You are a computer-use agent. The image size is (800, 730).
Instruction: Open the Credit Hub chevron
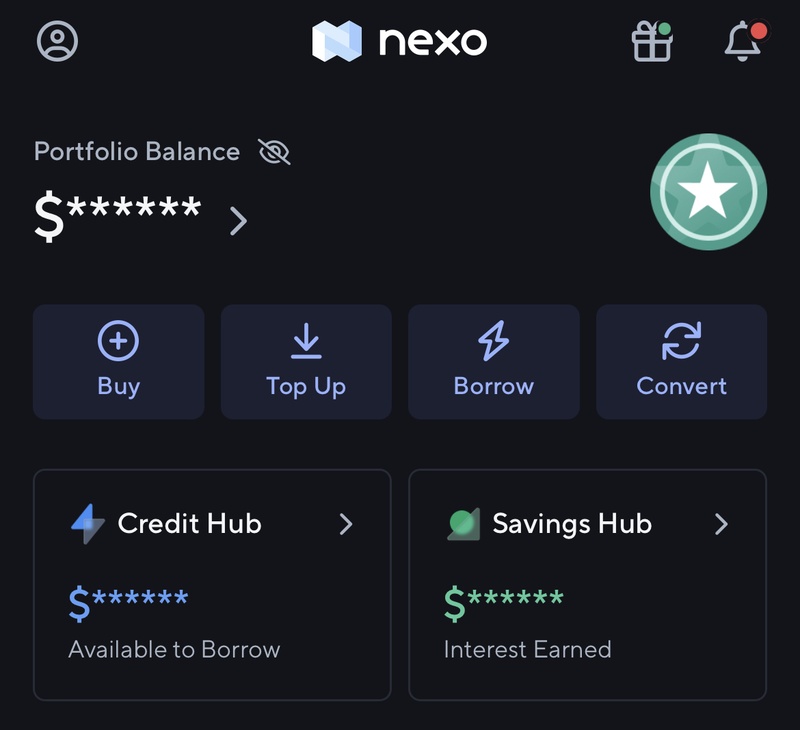point(346,524)
